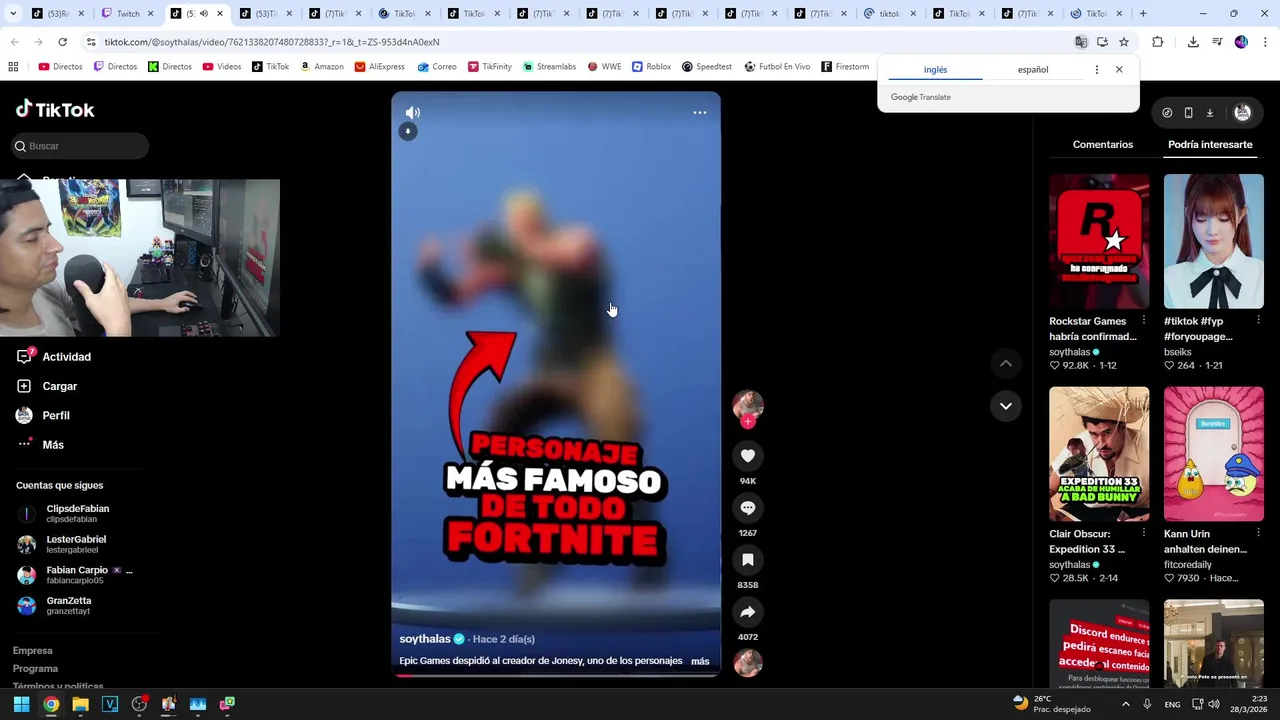Viewport: 1280px width, 720px height.
Task: Open the Chrome apps grid icon
Action: click(x=13, y=67)
